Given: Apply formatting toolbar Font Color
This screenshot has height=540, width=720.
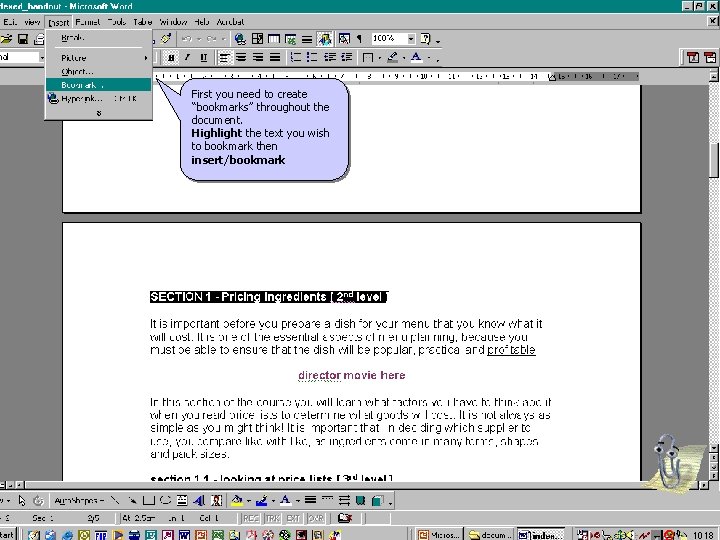Looking at the screenshot, I should pyautogui.click(x=416, y=57).
